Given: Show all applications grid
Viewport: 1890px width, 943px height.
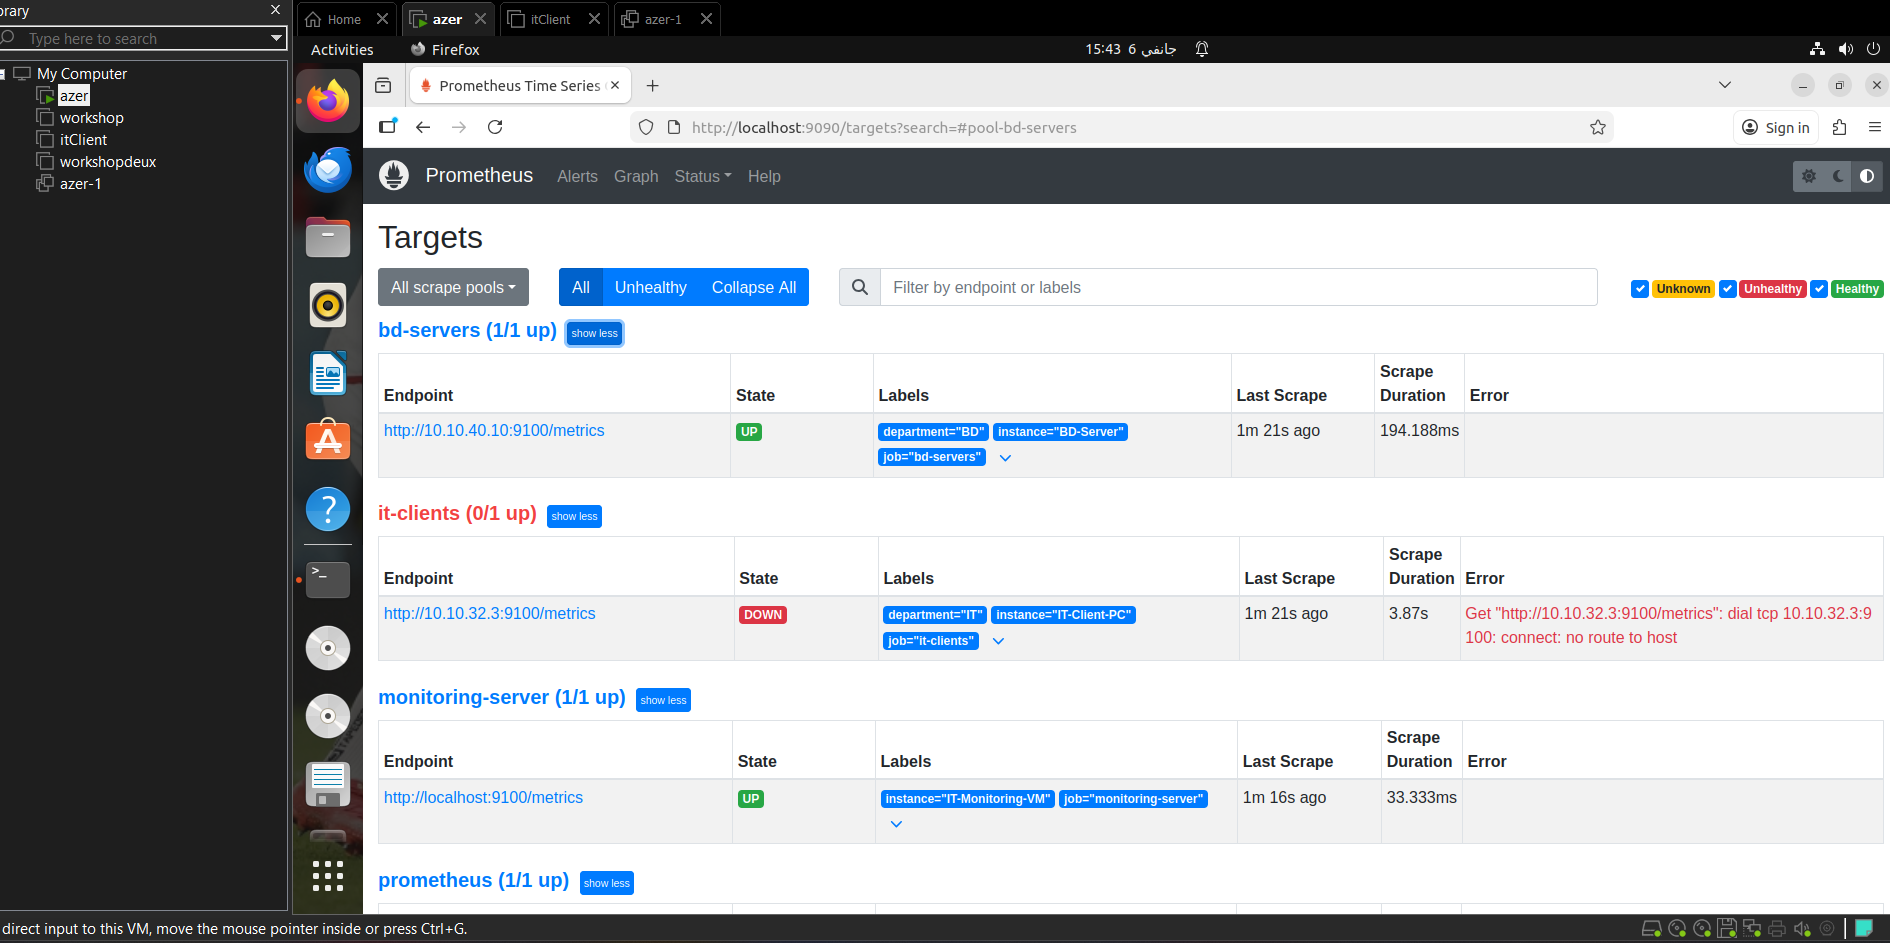Looking at the screenshot, I should (x=328, y=876).
